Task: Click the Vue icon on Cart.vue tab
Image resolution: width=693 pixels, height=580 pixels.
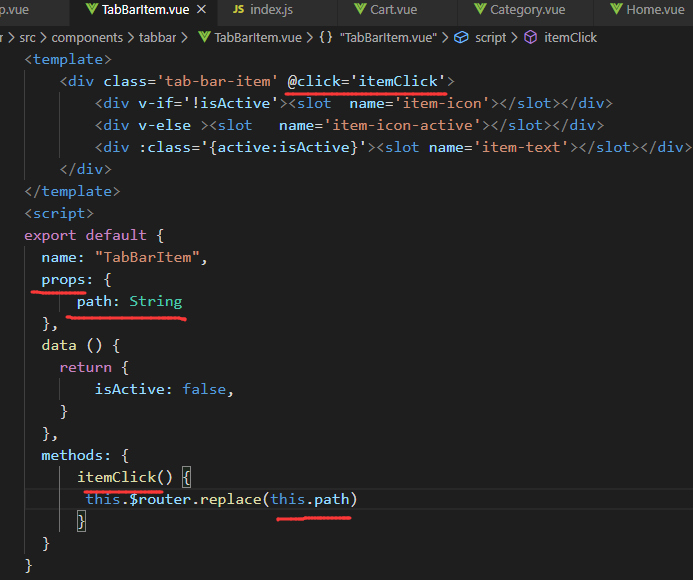Action: point(359,10)
